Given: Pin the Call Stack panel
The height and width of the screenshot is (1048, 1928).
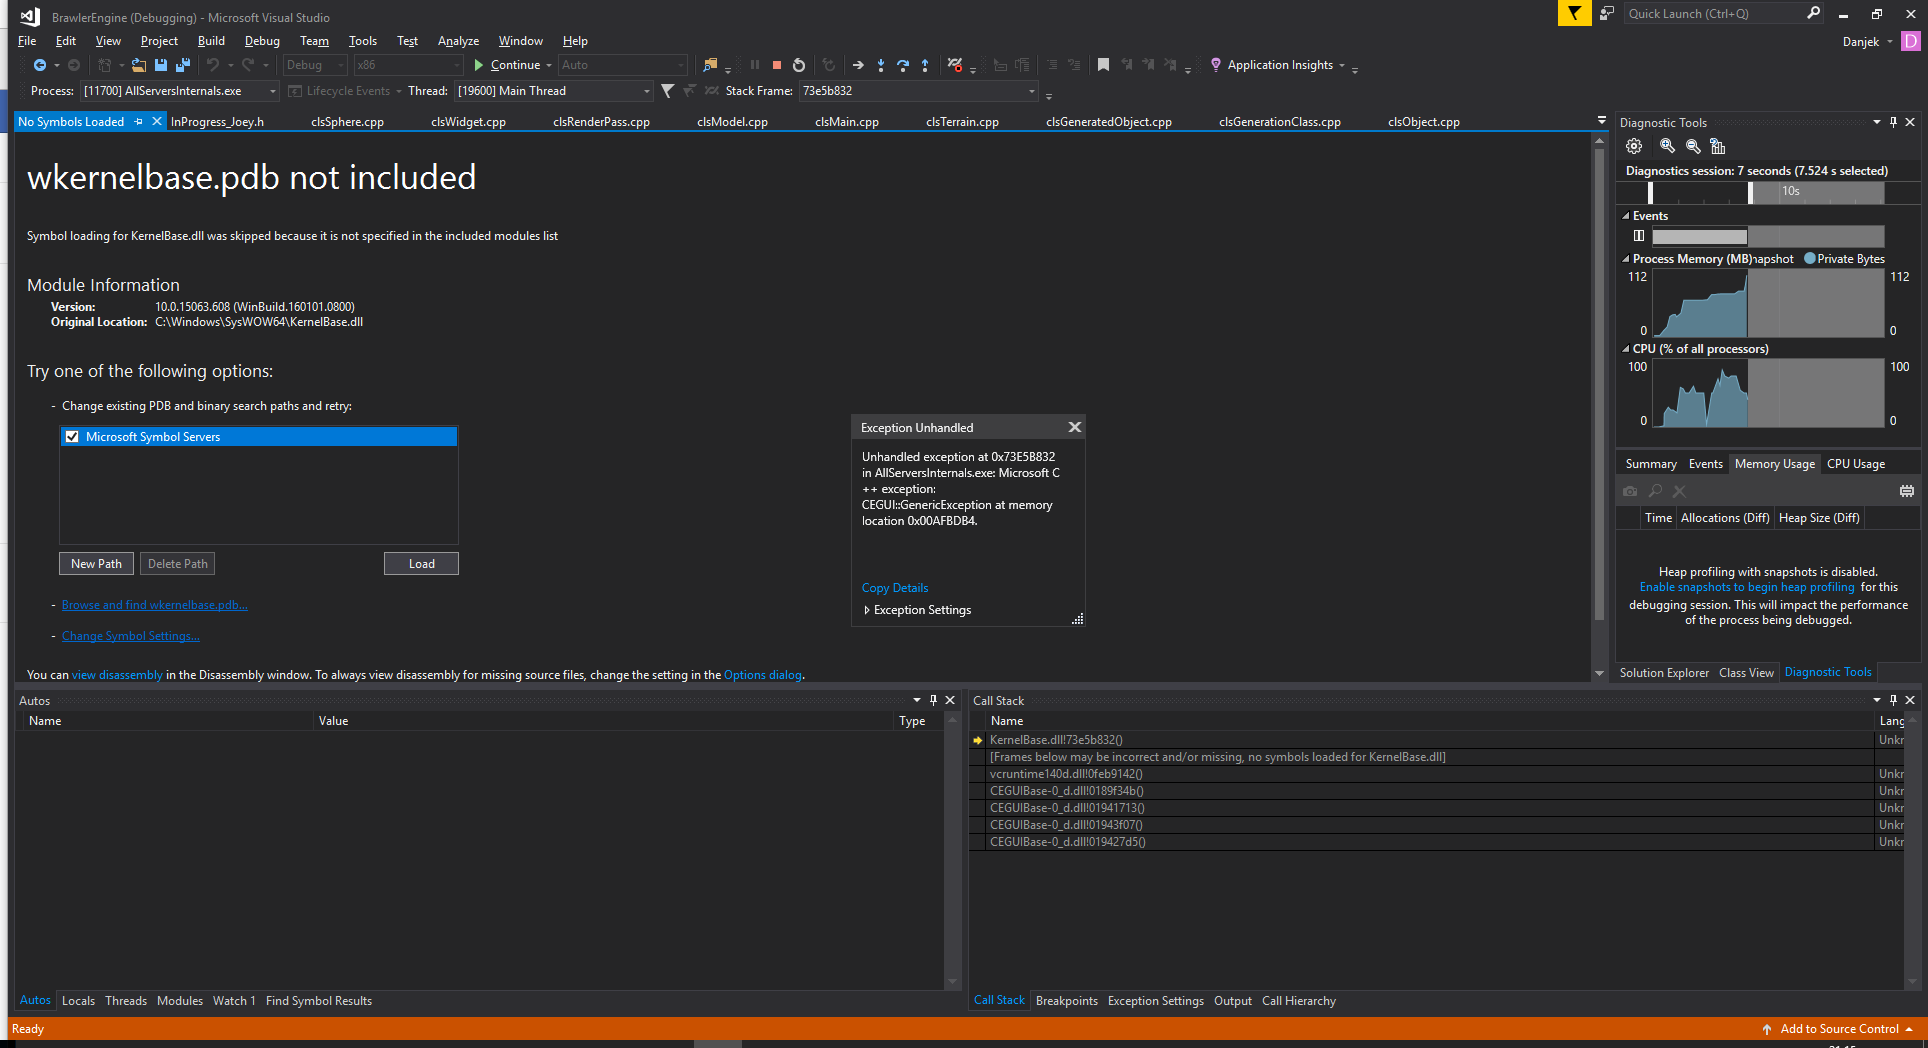Looking at the screenshot, I should click(x=1893, y=700).
